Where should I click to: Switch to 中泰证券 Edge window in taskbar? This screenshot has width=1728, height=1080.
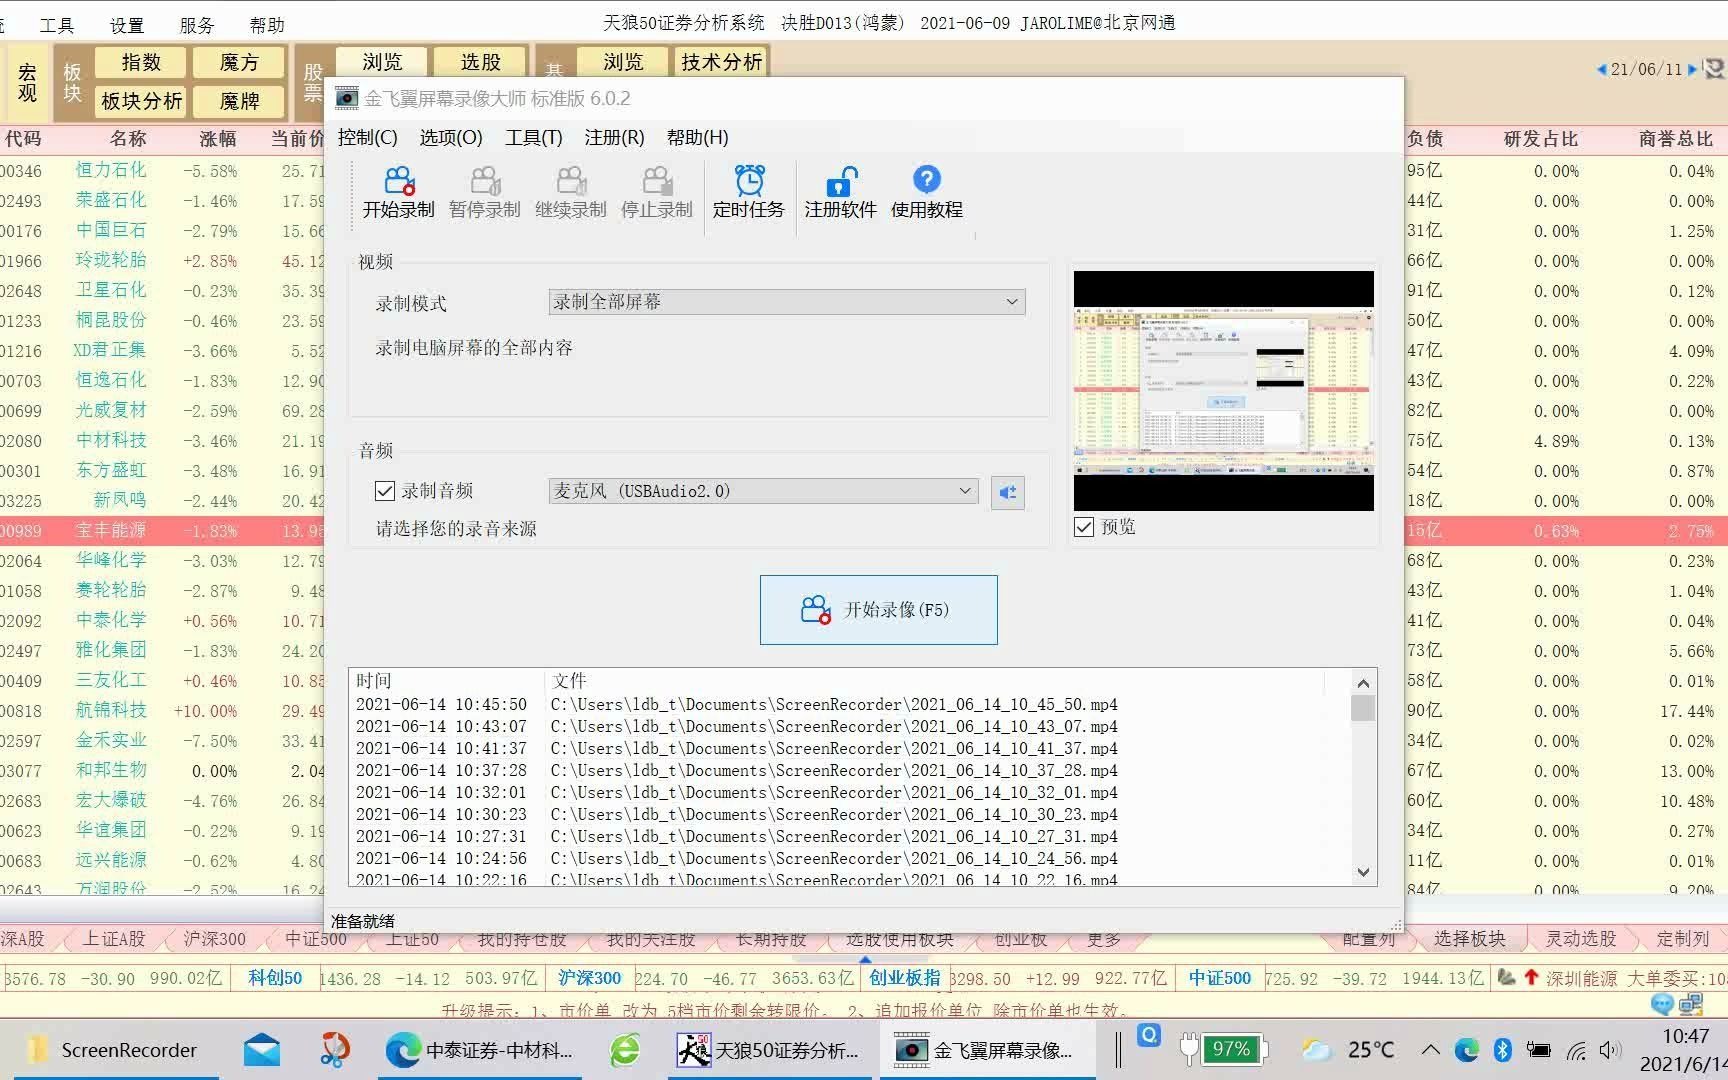[480, 1050]
